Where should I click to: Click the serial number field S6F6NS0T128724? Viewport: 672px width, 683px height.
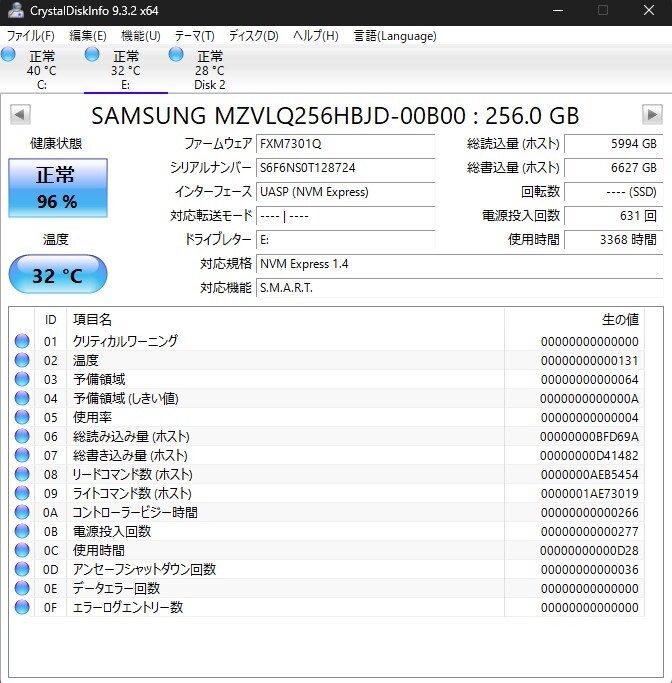tap(345, 168)
